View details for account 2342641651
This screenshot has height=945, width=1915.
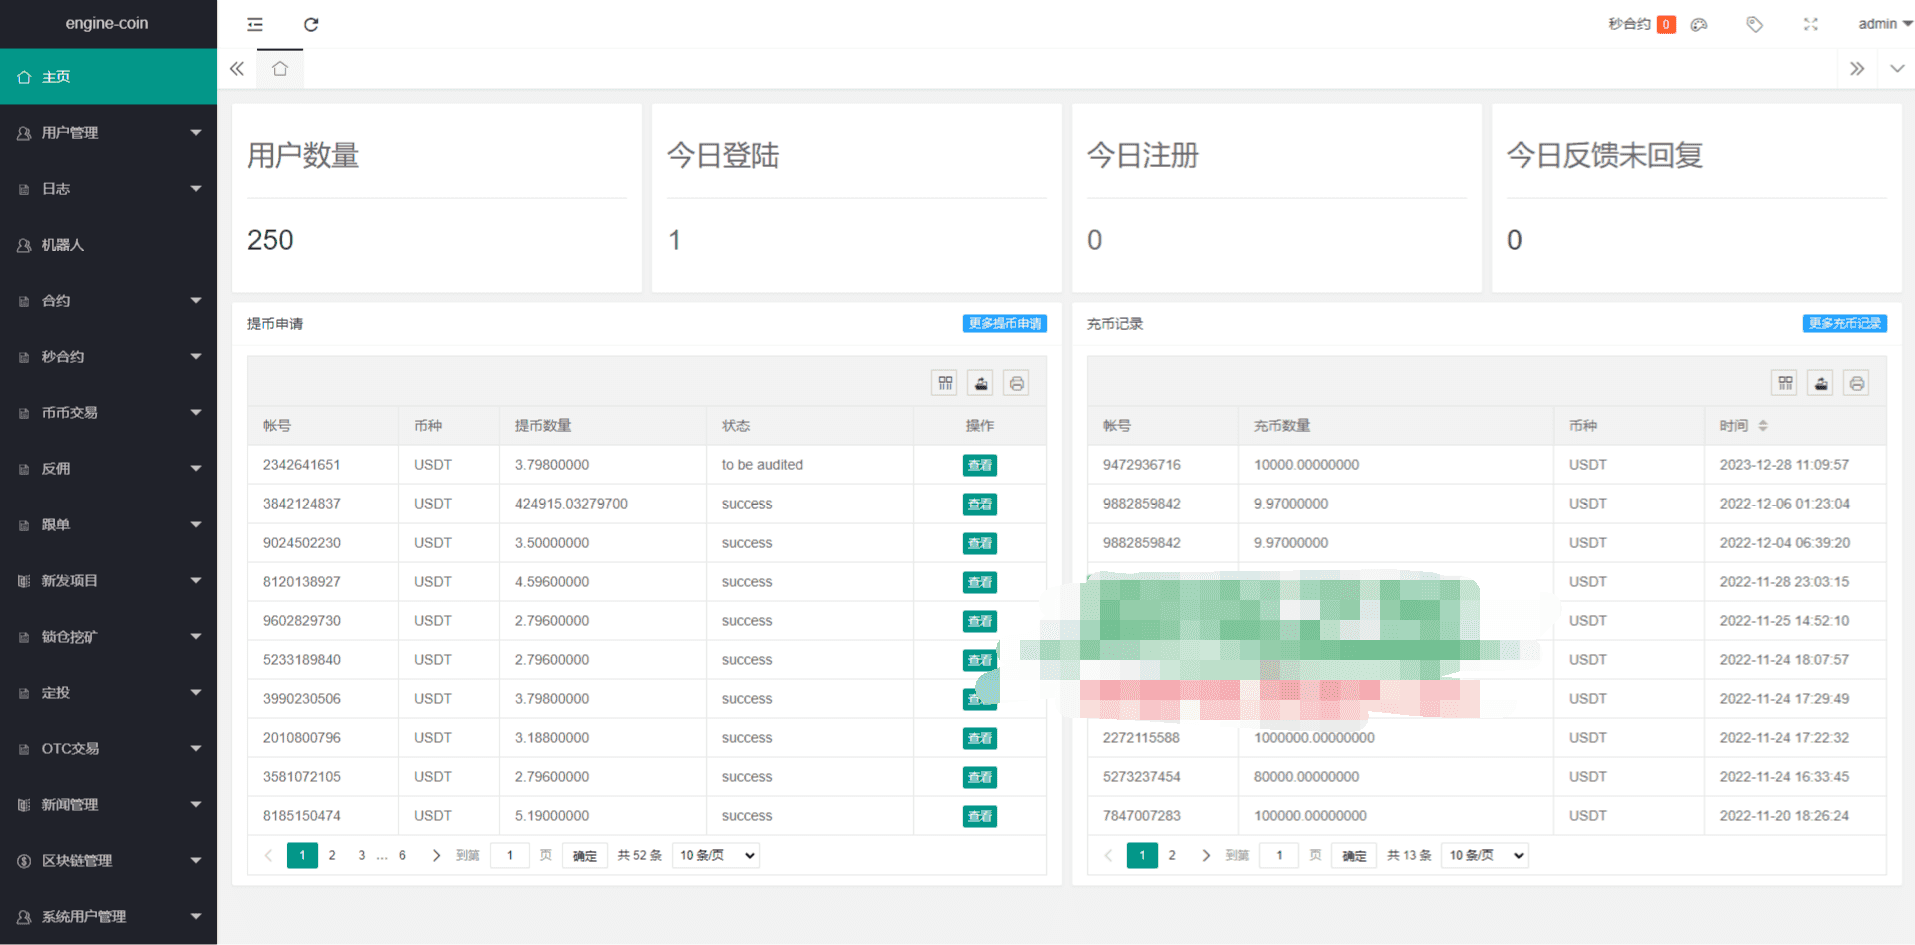[x=979, y=465]
